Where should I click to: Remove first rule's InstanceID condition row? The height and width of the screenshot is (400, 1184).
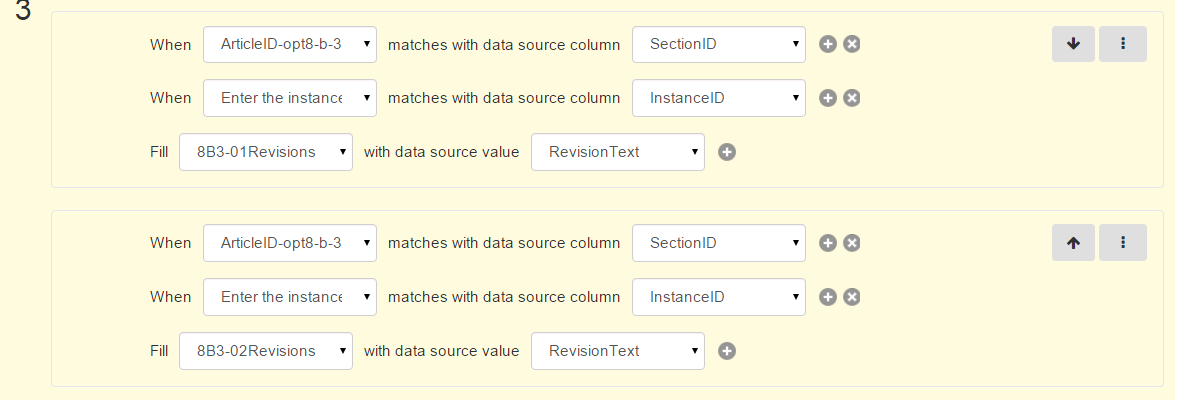[x=852, y=98]
